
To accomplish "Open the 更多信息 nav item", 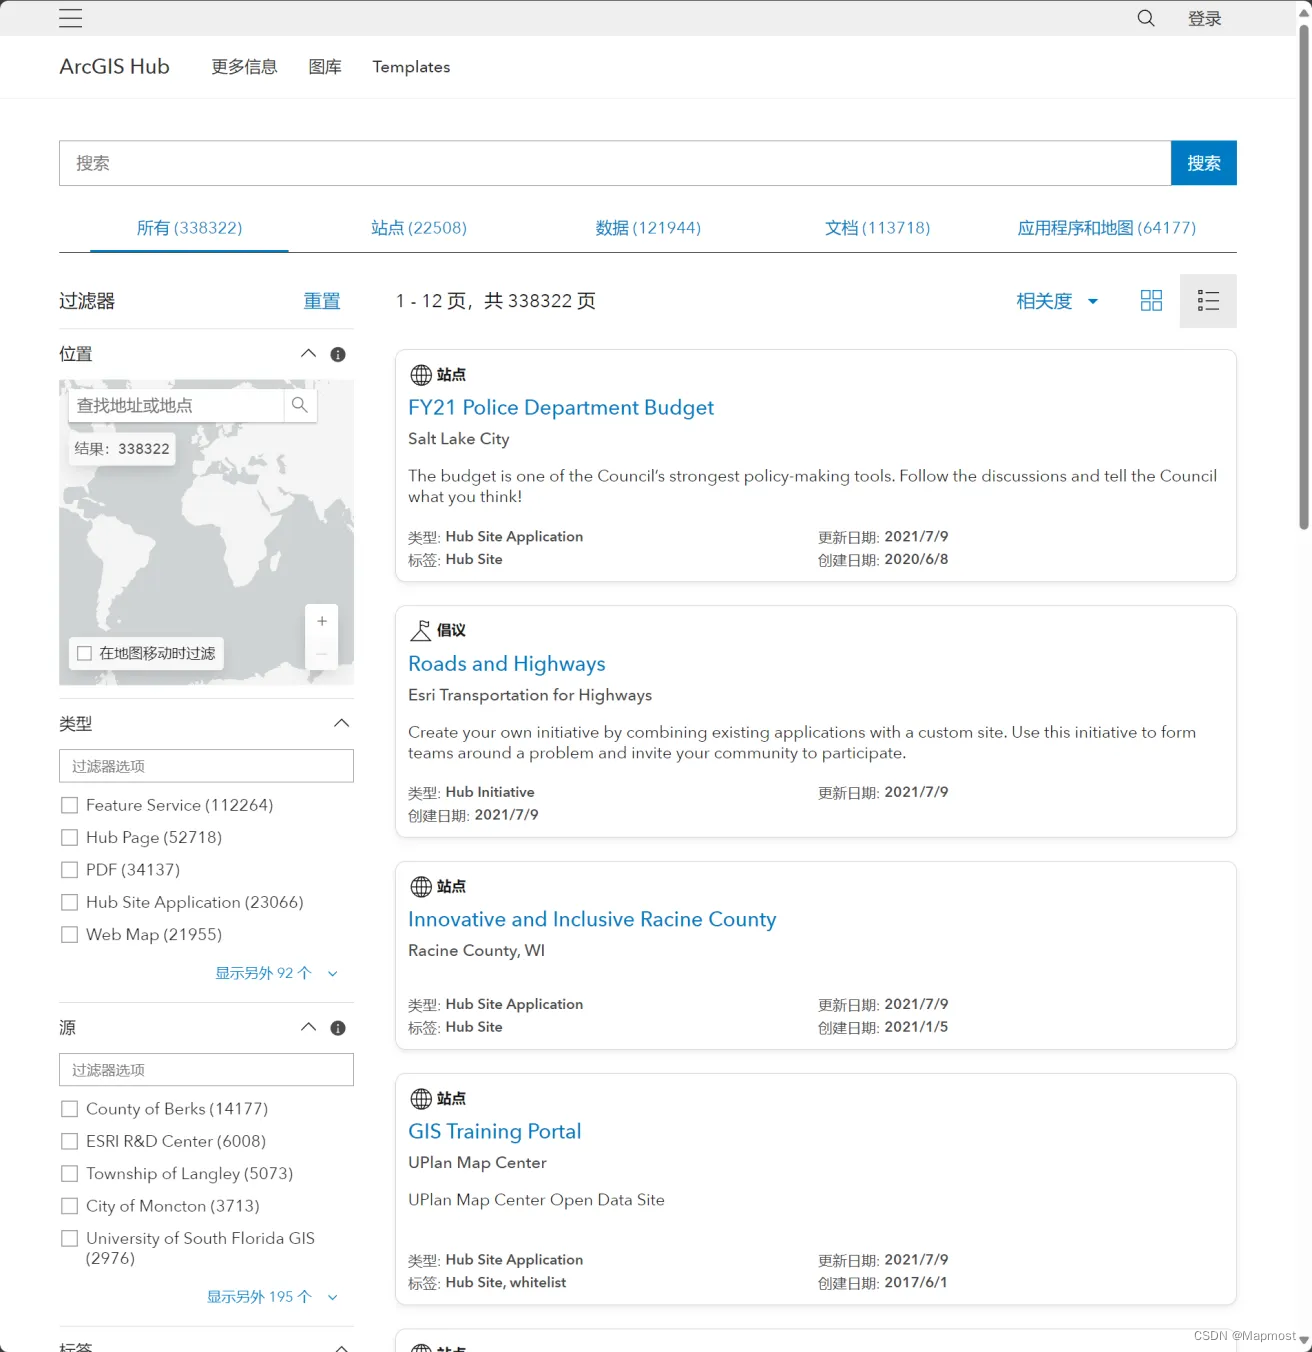I will [244, 67].
